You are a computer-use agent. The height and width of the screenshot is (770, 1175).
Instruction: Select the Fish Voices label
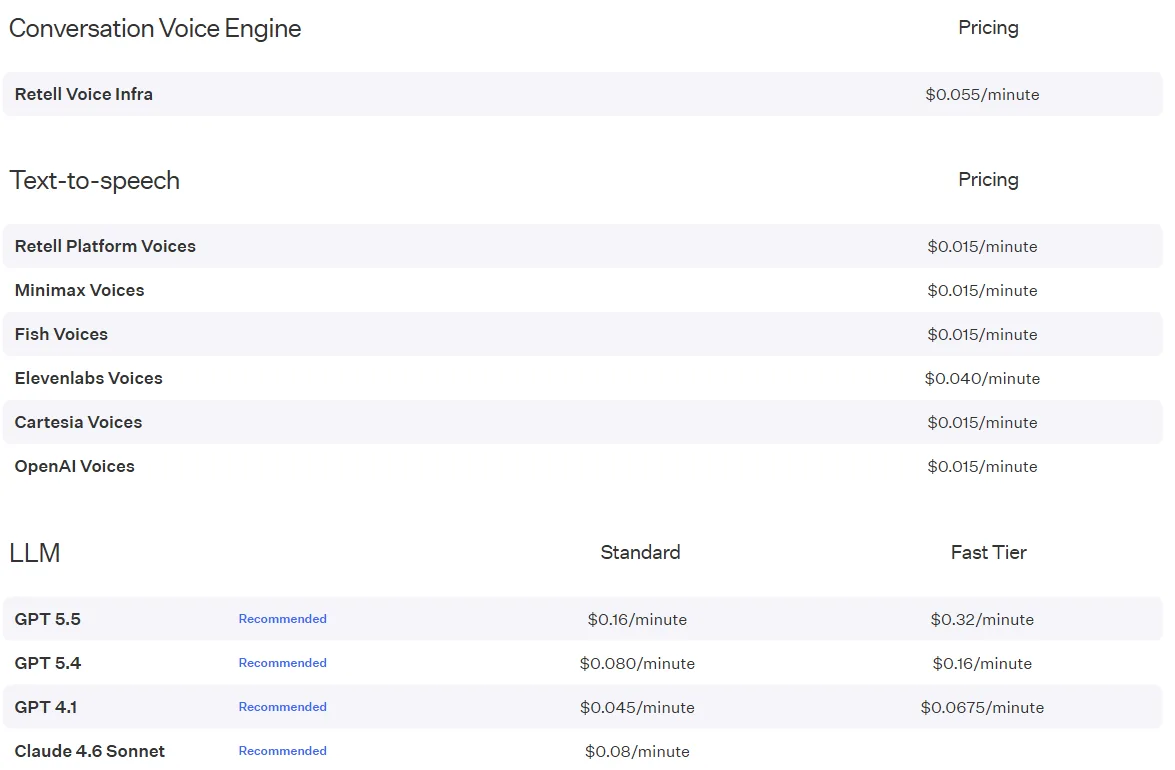61,334
